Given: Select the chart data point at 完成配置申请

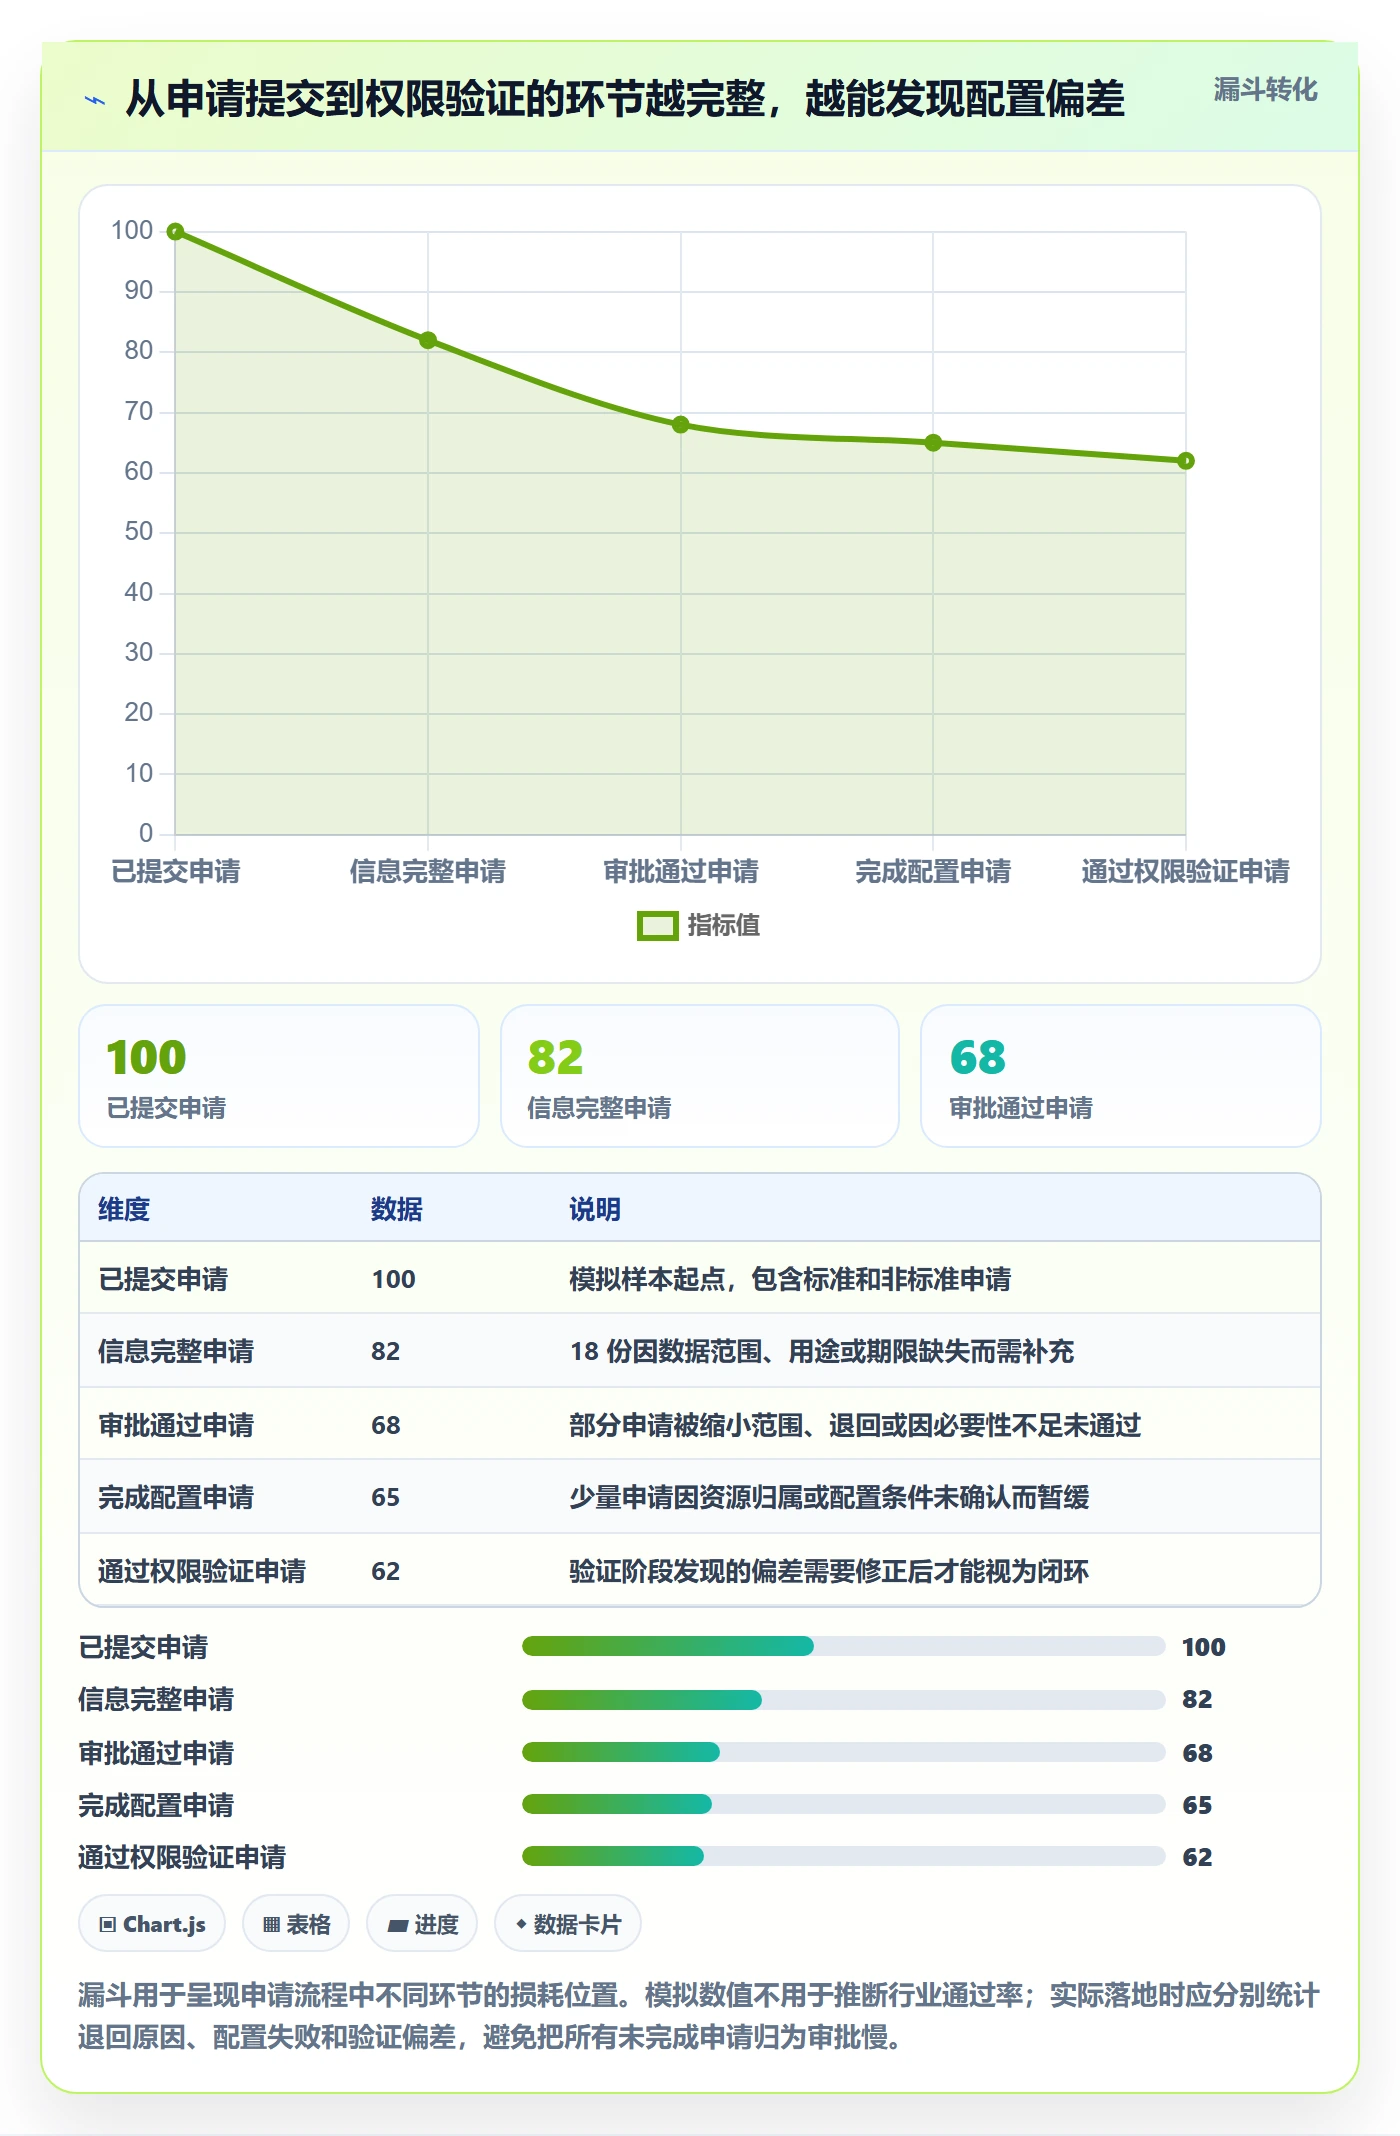Looking at the screenshot, I should point(933,443).
